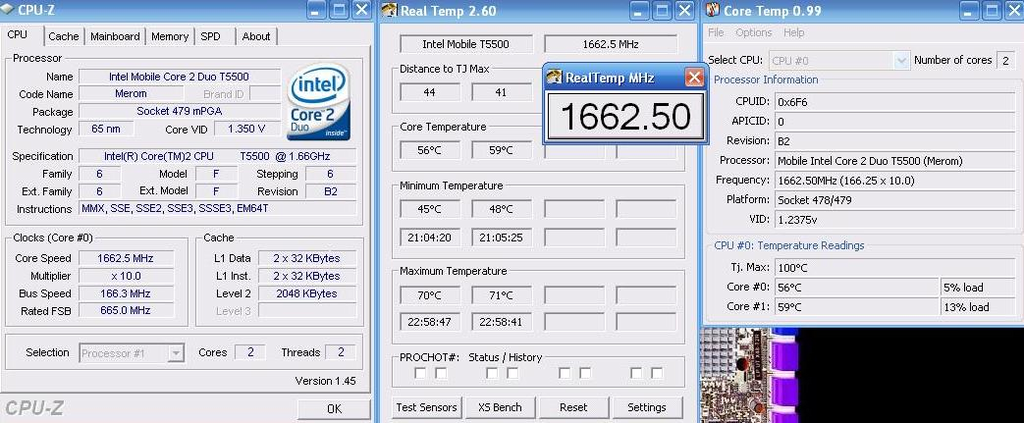Switch to the CPU tab in CPU-Z

click(x=18, y=35)
